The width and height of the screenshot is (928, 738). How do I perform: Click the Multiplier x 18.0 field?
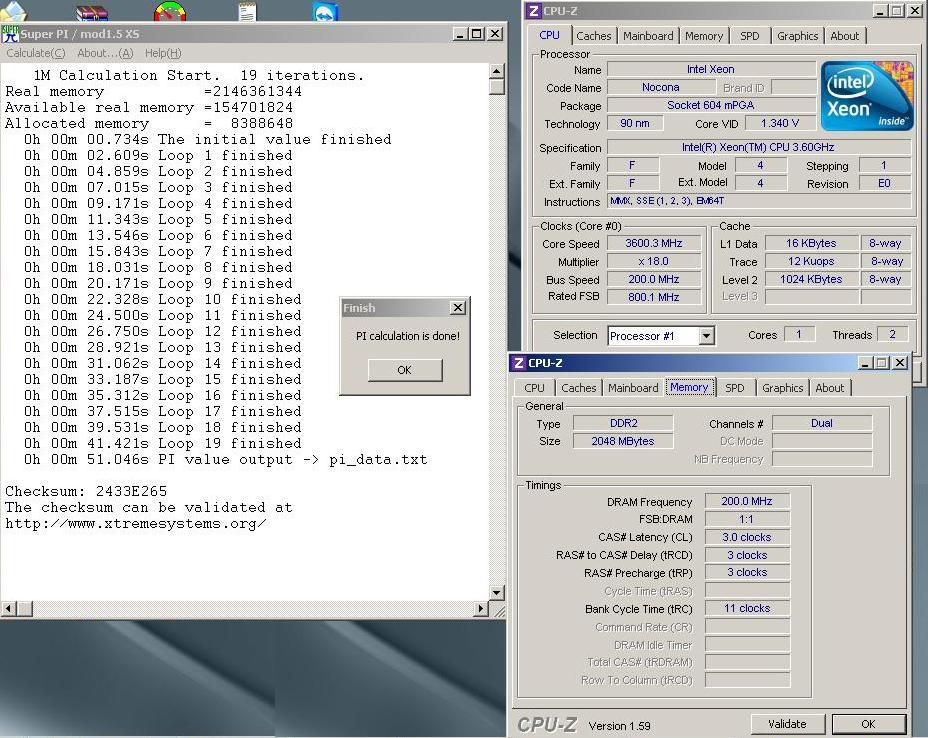coord(654,261)
